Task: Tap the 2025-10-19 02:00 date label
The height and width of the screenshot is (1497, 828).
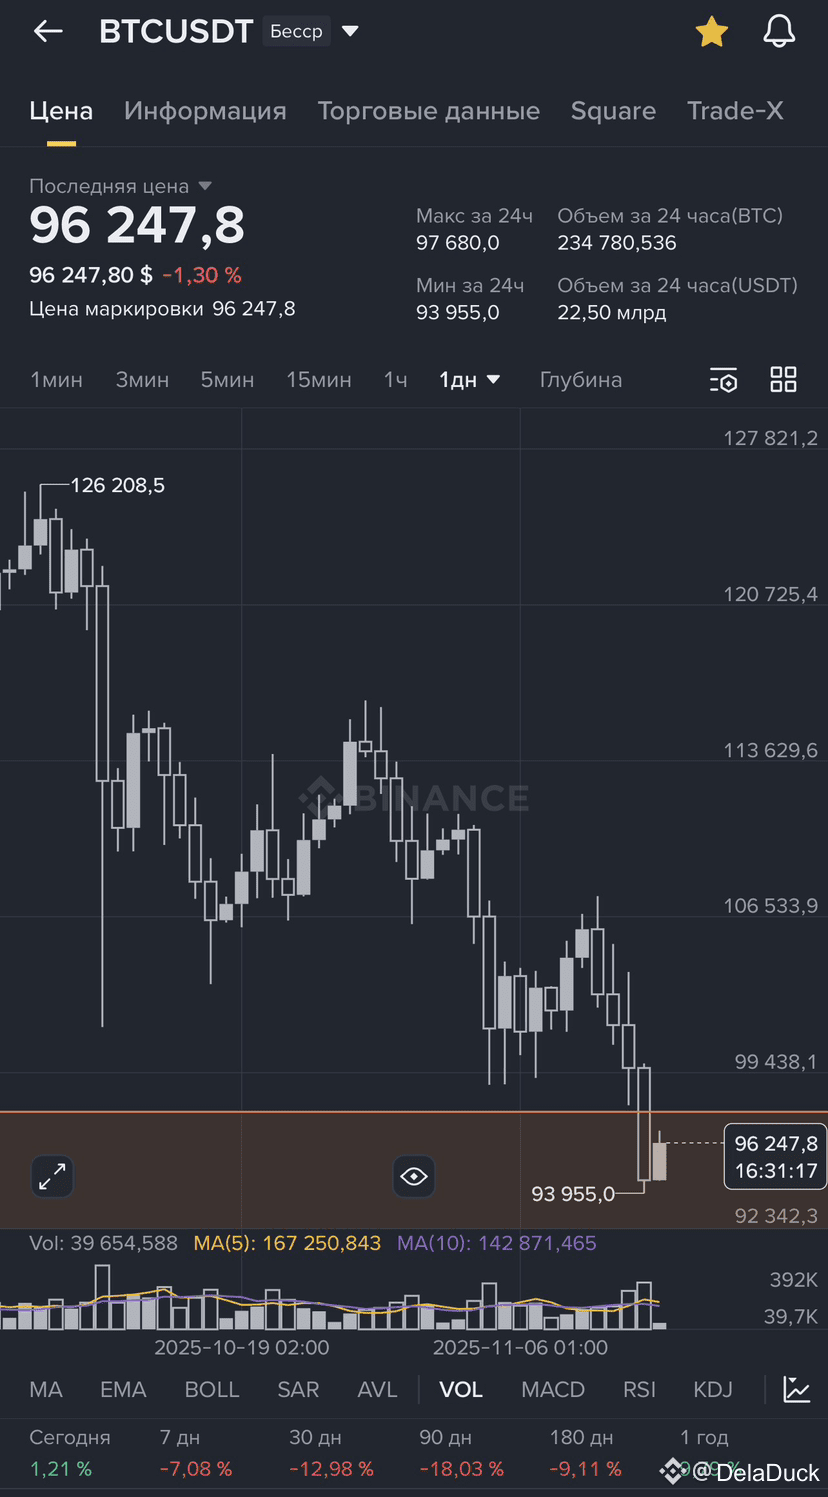Action: (242, 1347)
